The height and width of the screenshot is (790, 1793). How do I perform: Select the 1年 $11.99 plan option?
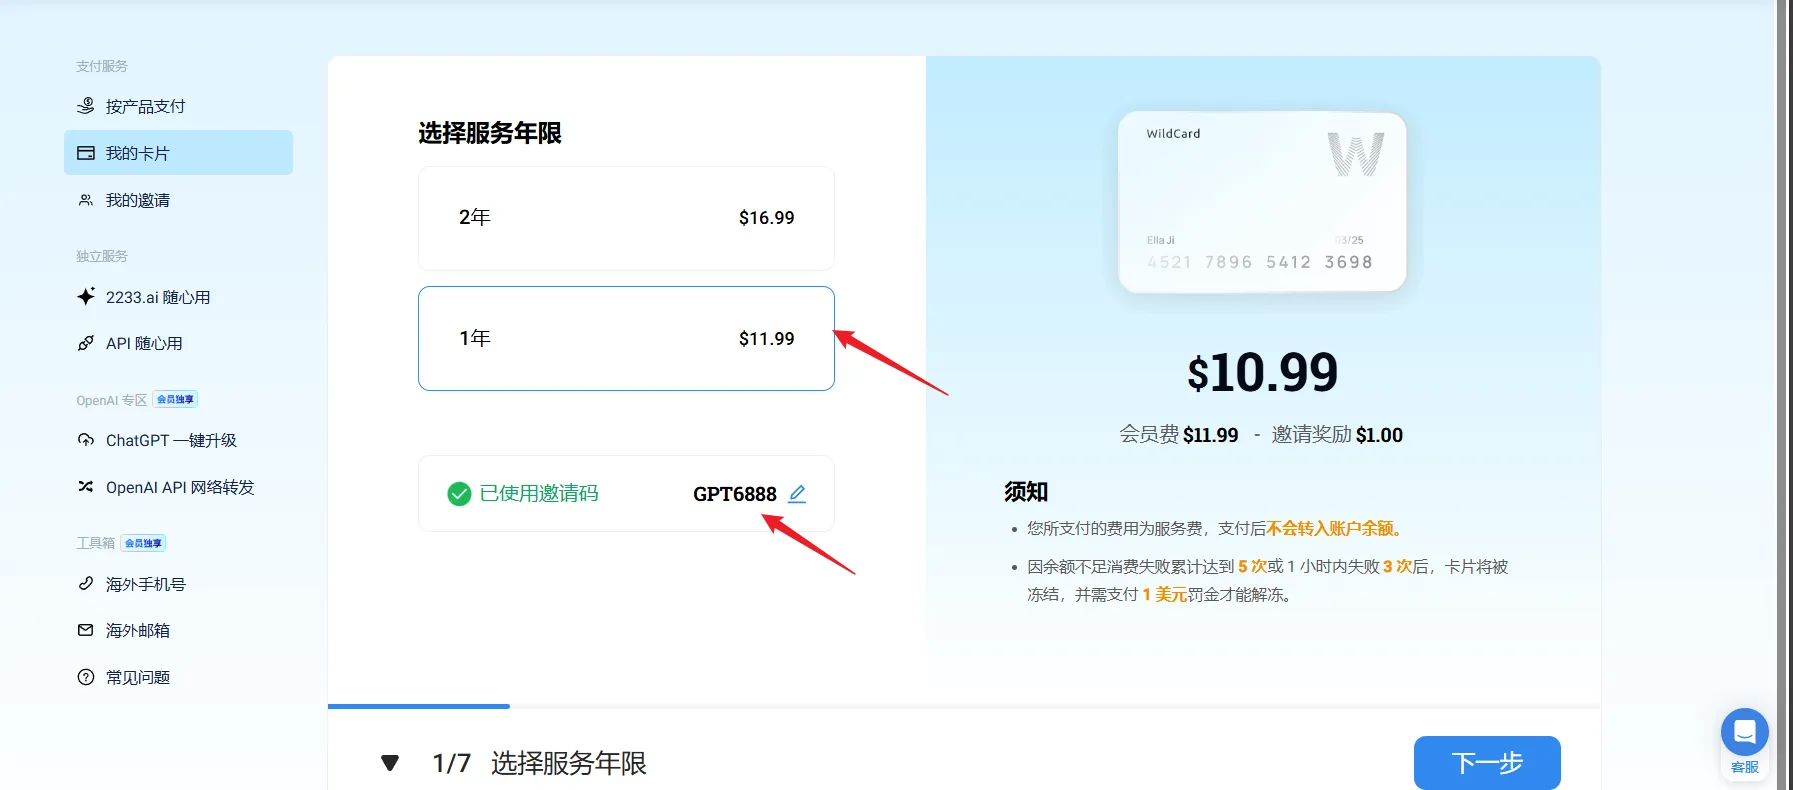click(x=626, y=339)
